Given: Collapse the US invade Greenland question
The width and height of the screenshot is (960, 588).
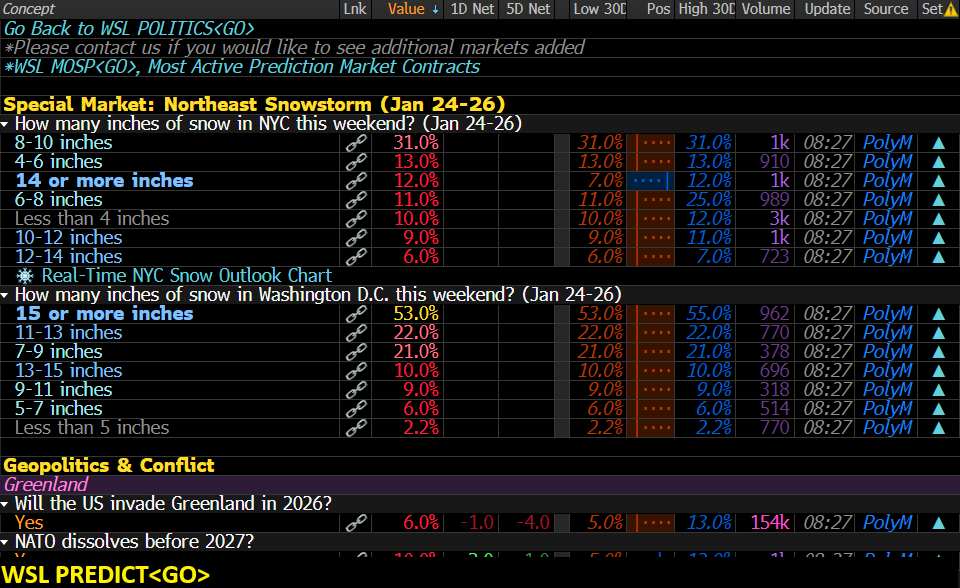Looking at the screenshot, I should point(5,505).
